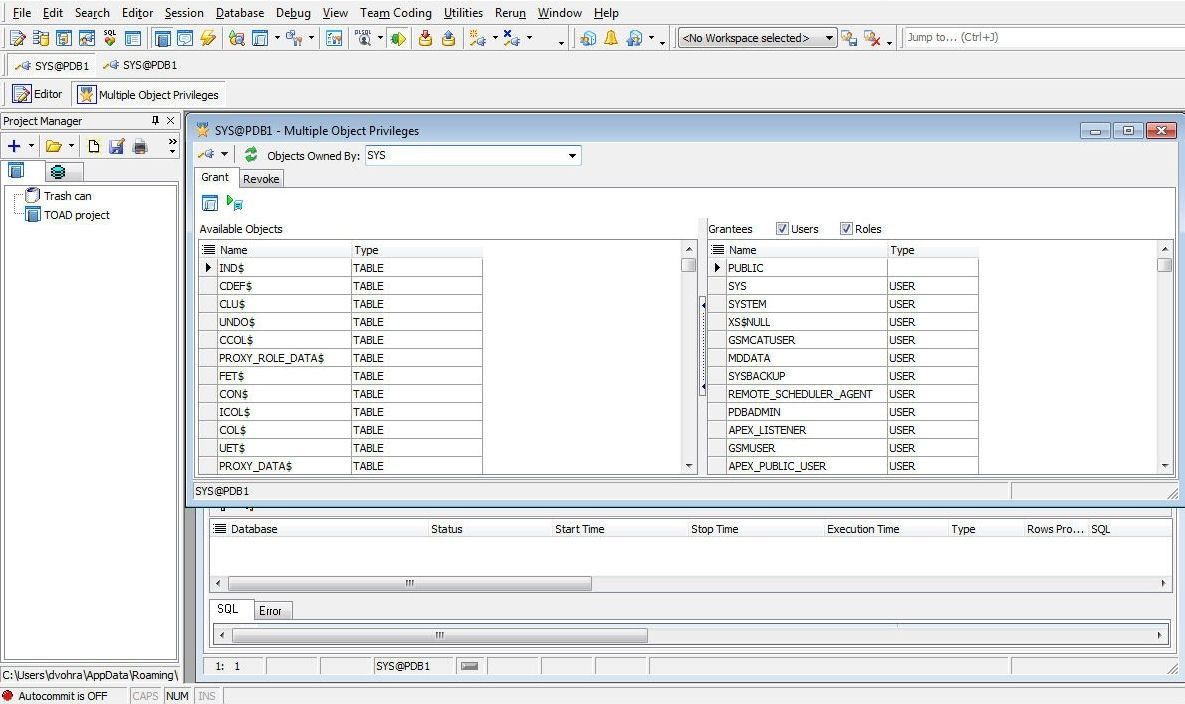Click the history grid horizontal scrollbar thumb

click(x=410, y=583)
